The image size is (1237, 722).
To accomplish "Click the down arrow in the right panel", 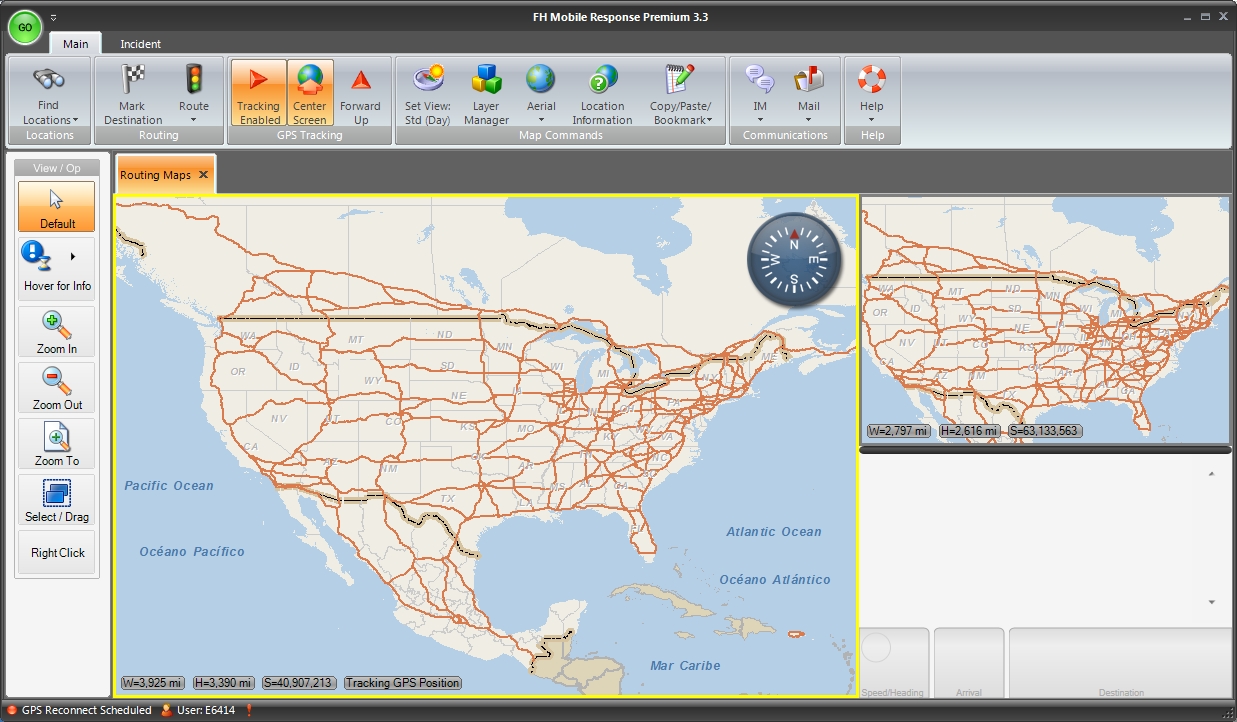I will coord(1212,602).
